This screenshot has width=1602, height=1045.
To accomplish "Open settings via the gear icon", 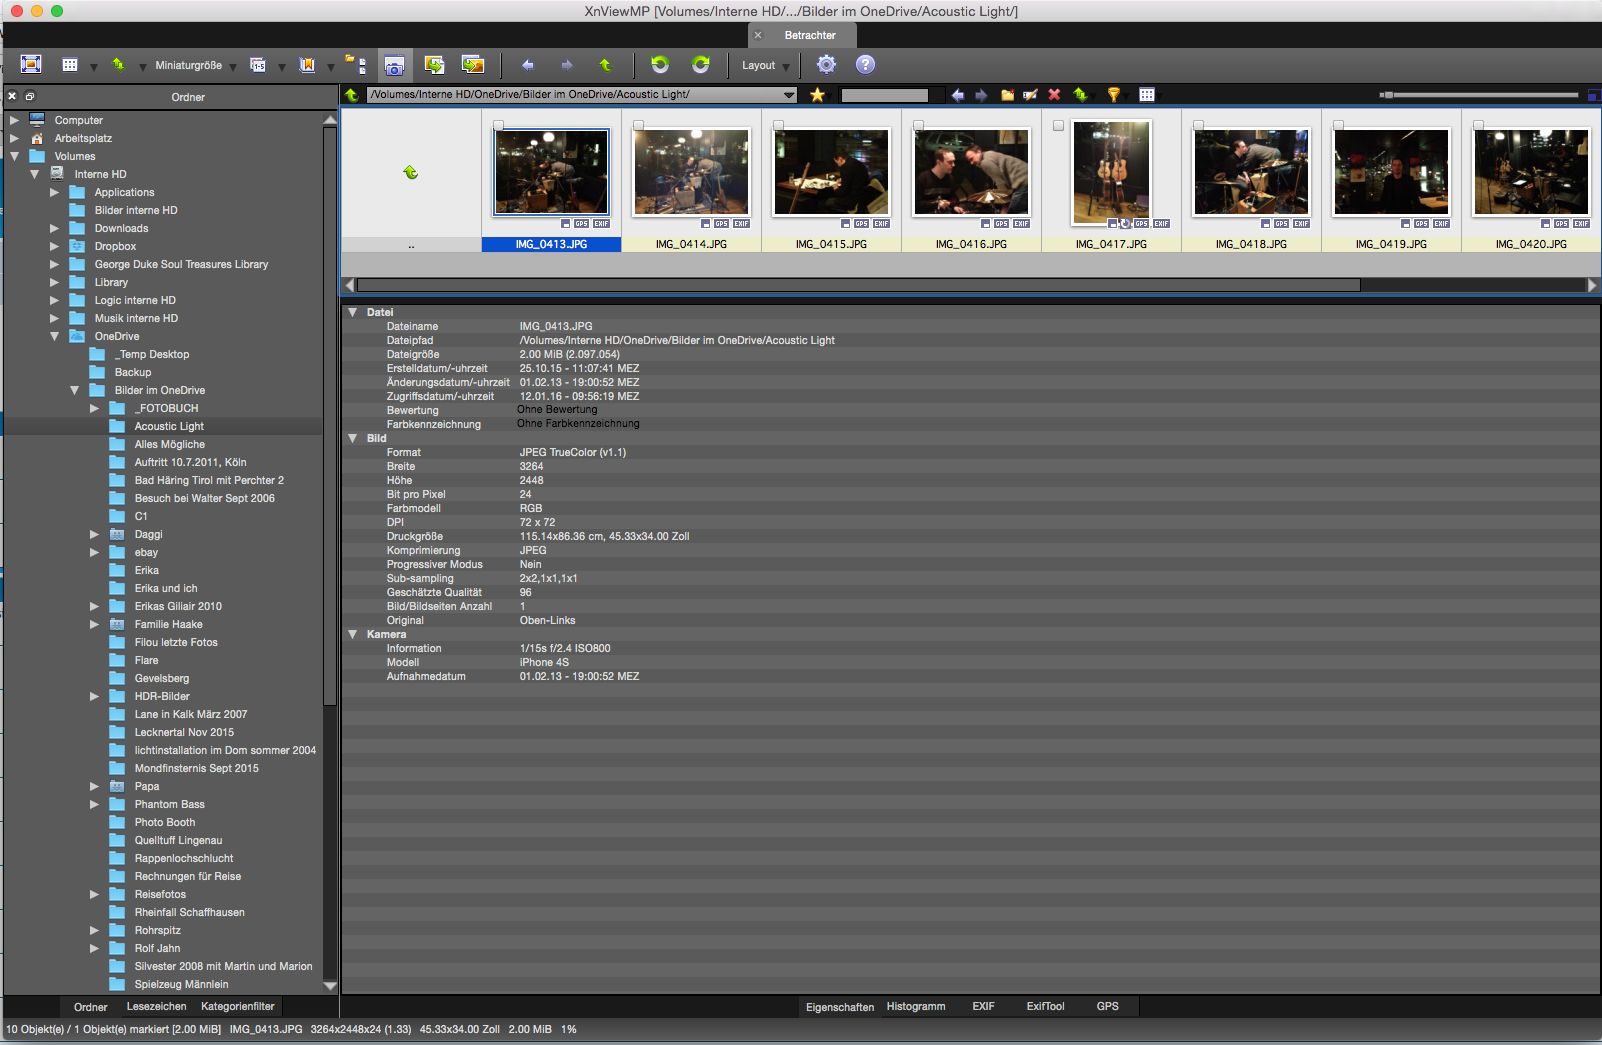I will [x=826, y=65].
